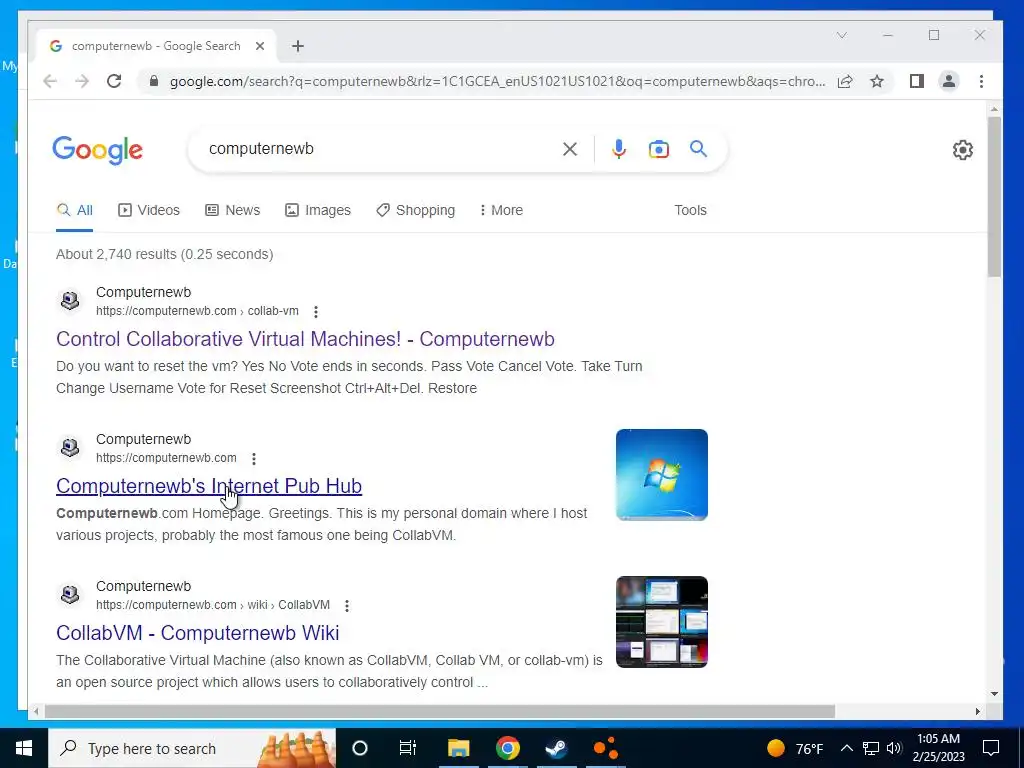
Task: Open the Windows Start menu
Action: [24, 748]
